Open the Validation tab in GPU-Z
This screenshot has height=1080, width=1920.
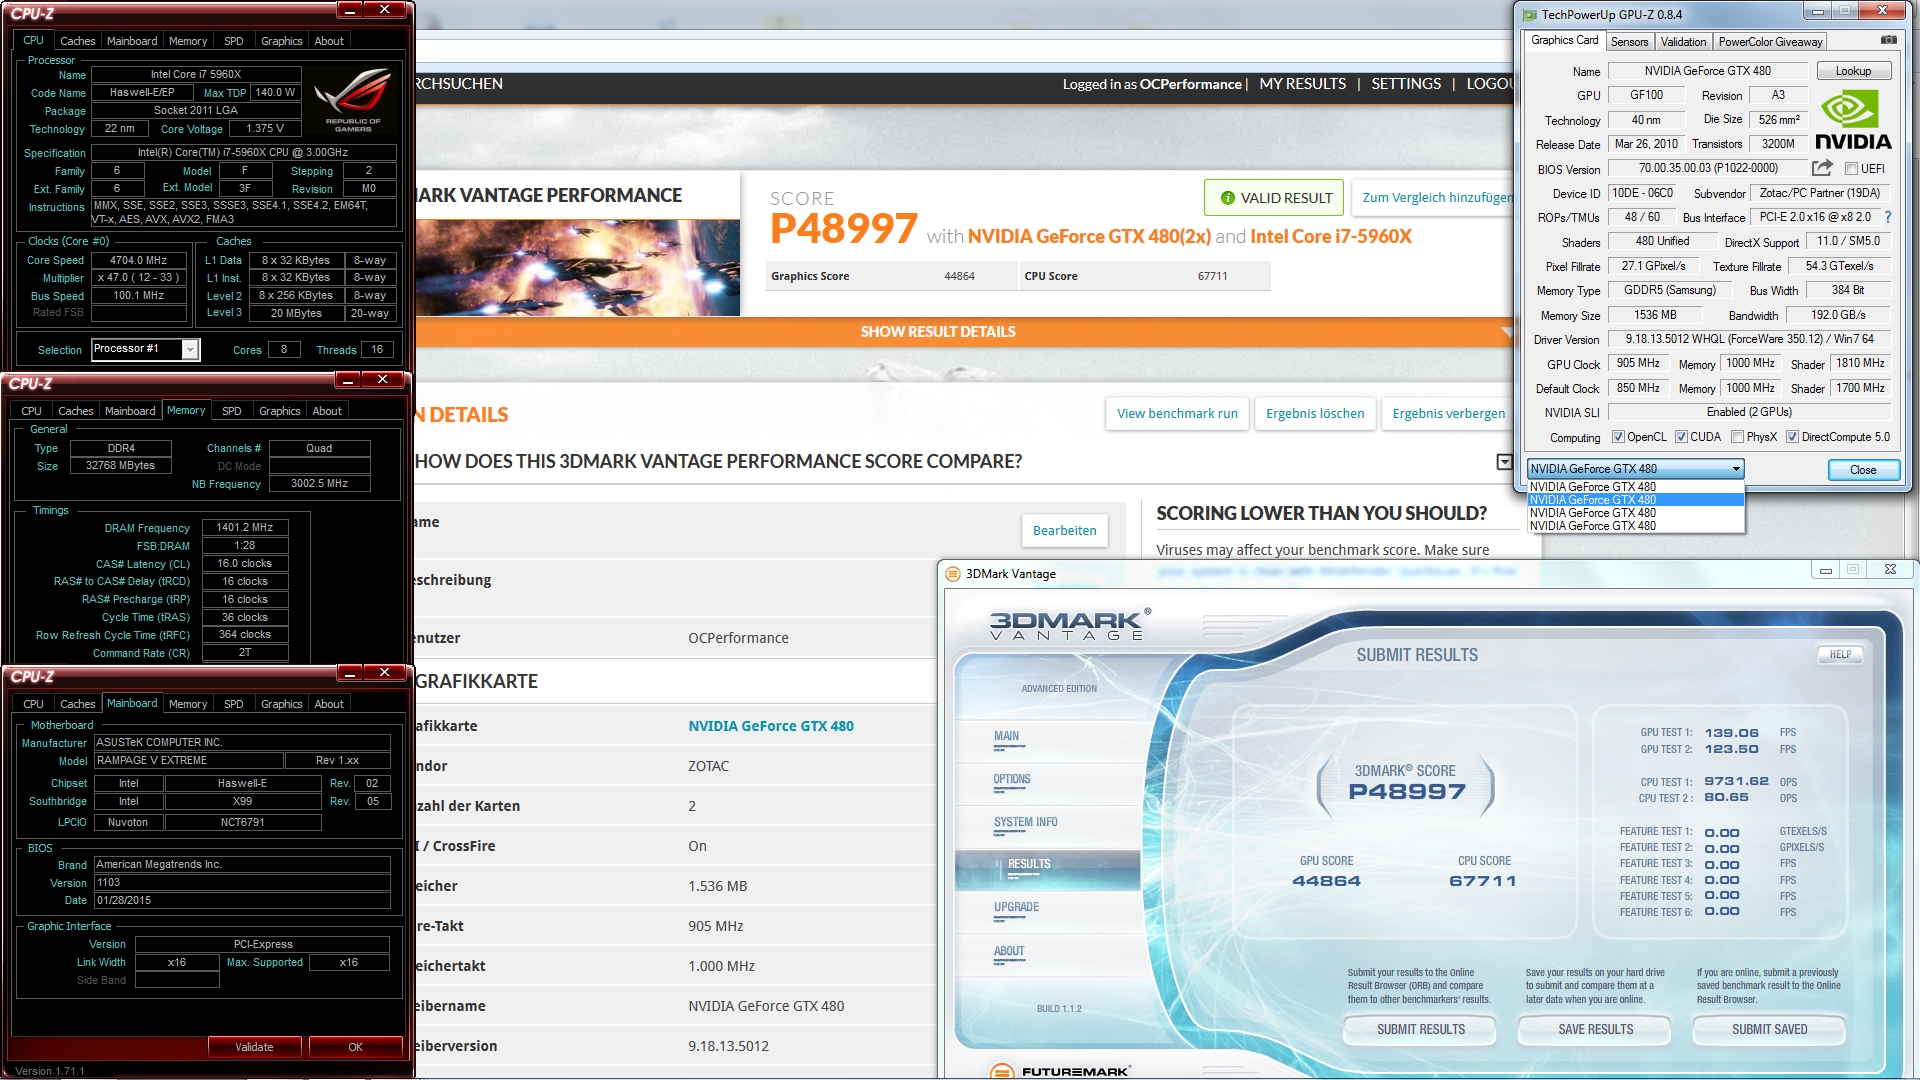pyautogui.click(x=1683, y=42)
